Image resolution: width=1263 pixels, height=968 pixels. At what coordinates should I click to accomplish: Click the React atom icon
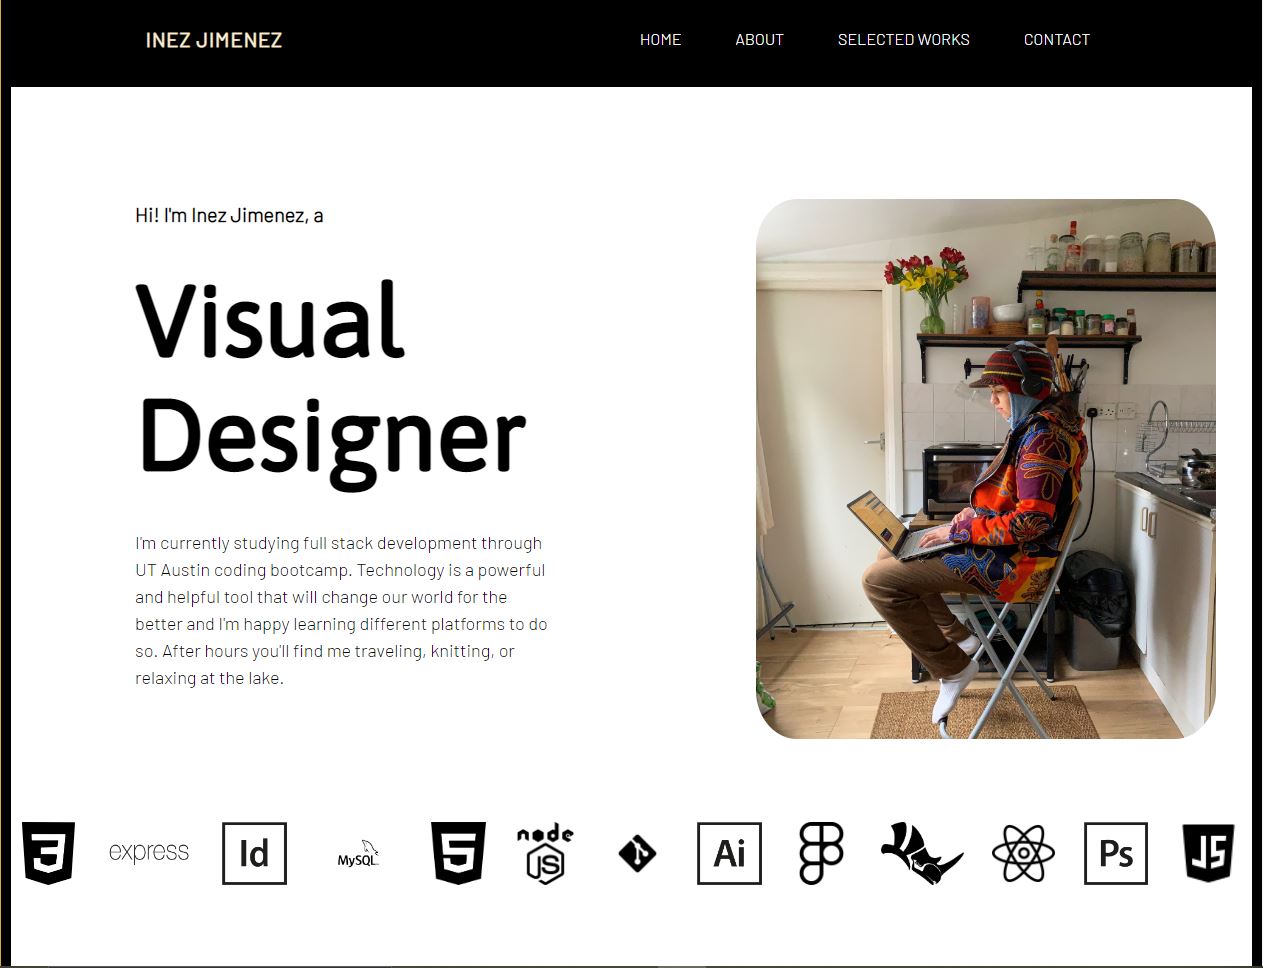click(1022, 853)
